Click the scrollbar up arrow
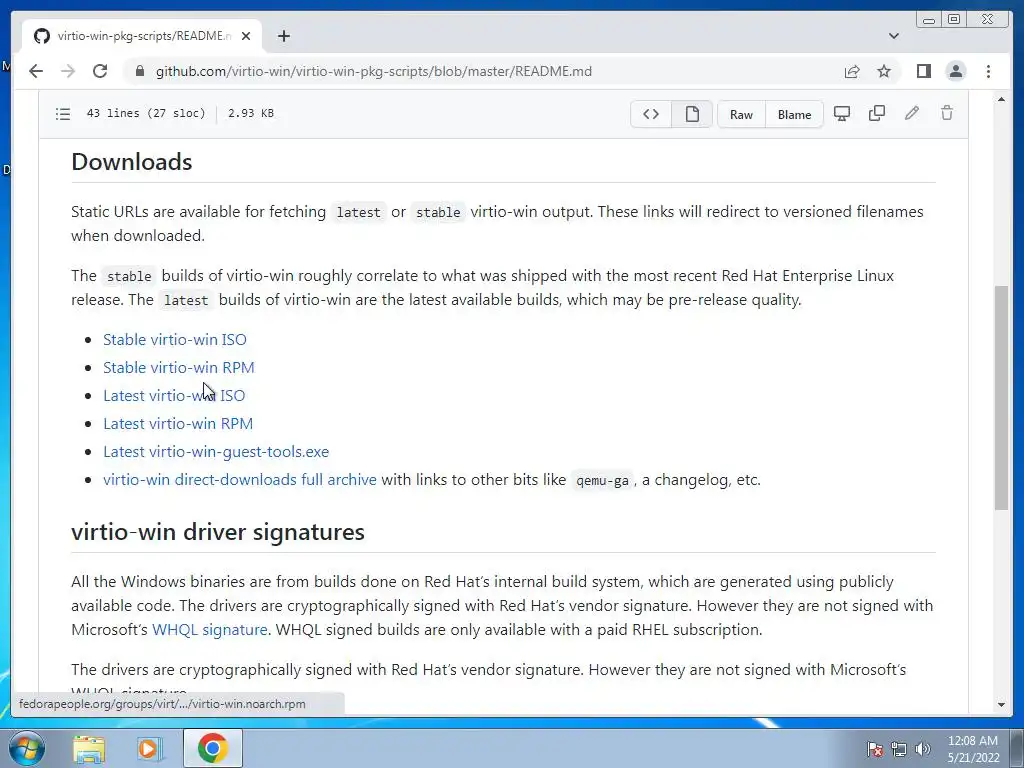The image size is (1024, 768). point(1001,99)
